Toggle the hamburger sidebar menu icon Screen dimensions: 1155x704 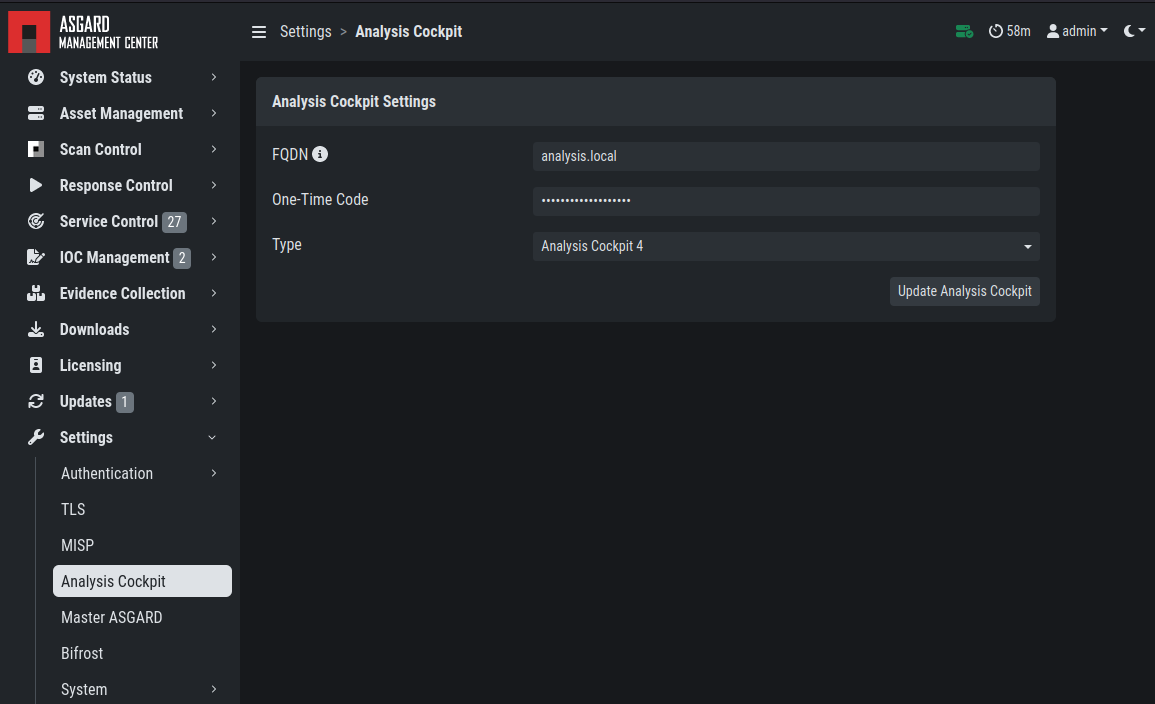[x=259, y=32]
